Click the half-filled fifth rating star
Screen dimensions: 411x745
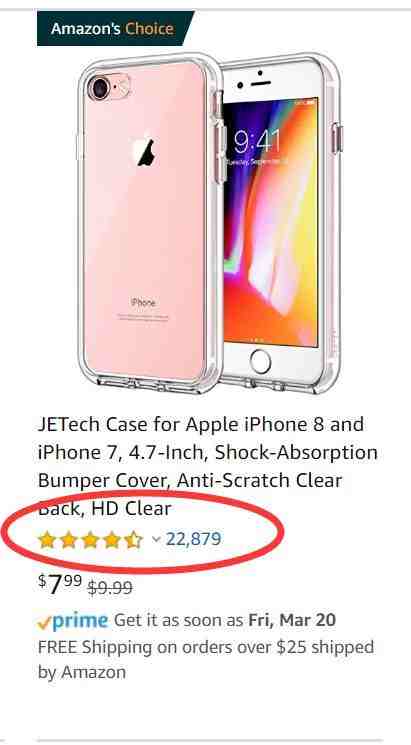point(134,540)
